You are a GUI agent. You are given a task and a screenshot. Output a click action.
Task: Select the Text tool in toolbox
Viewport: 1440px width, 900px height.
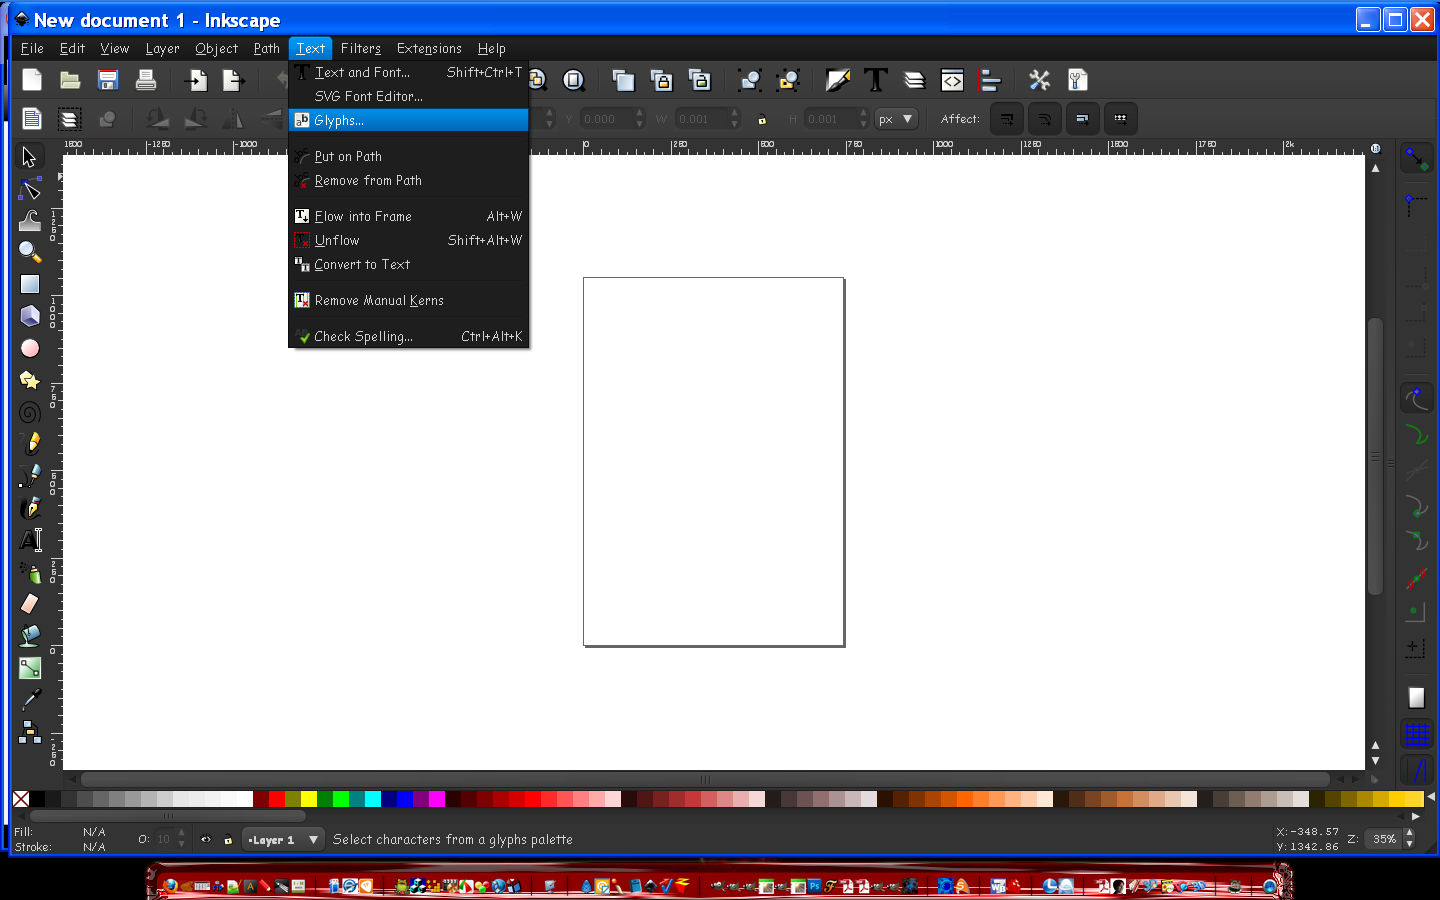point(30,540)
